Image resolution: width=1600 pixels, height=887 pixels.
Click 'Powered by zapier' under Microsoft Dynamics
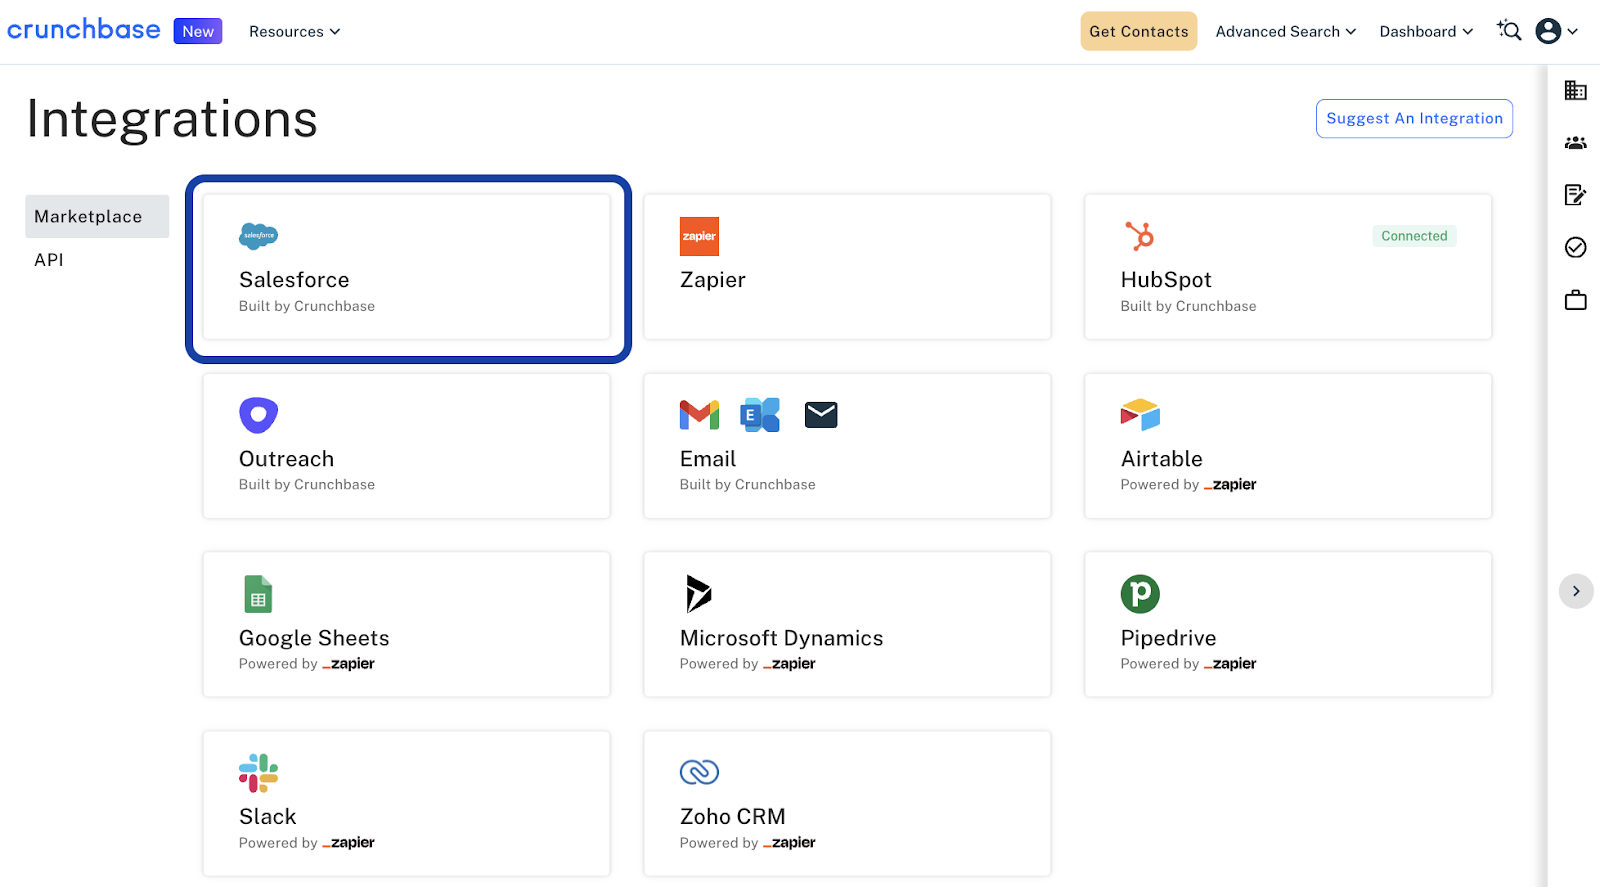pyautogui.click(x=748, y=664)
